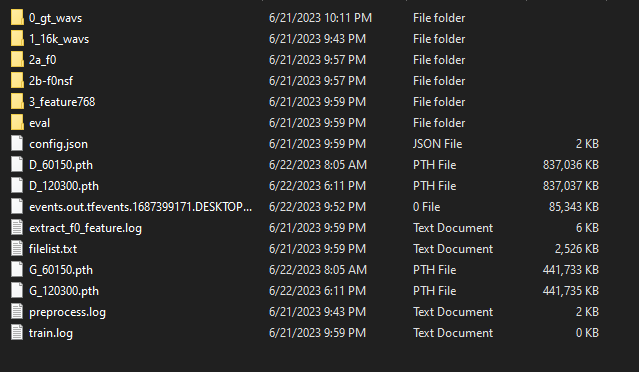Select the train.log document icon

pos(17,332)
